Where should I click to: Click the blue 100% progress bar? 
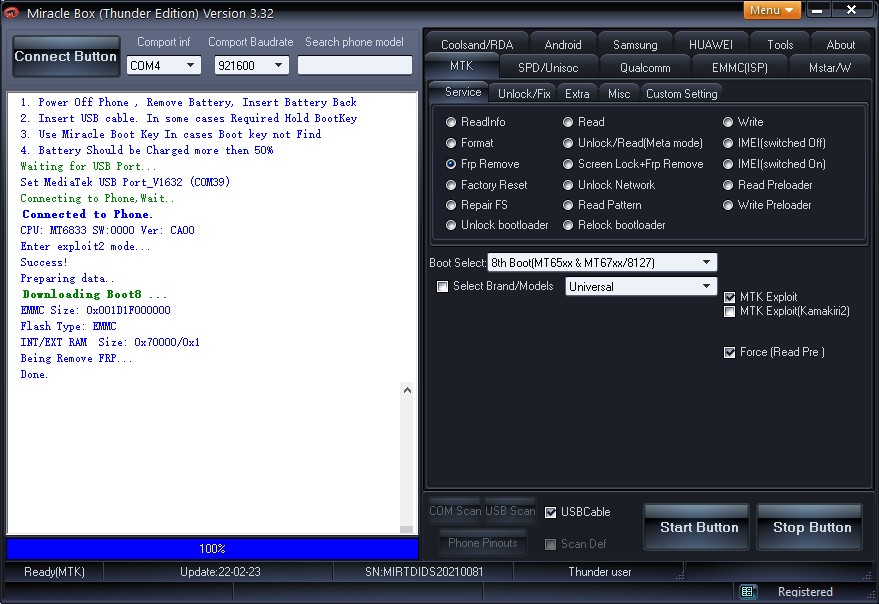tap(212, 548)
